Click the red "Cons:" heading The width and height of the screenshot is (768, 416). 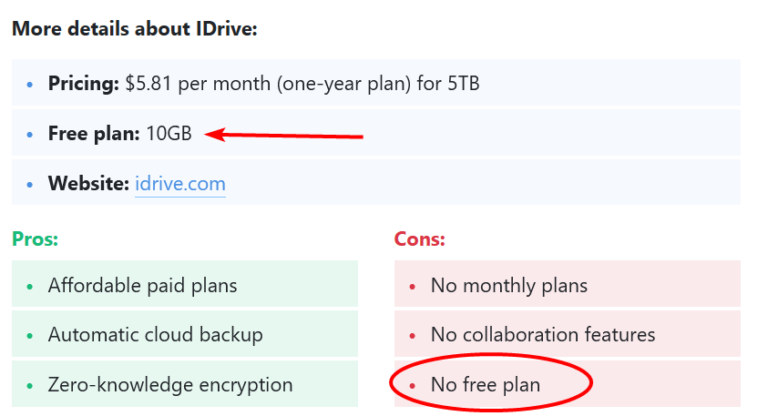click(x=419, y=239)
